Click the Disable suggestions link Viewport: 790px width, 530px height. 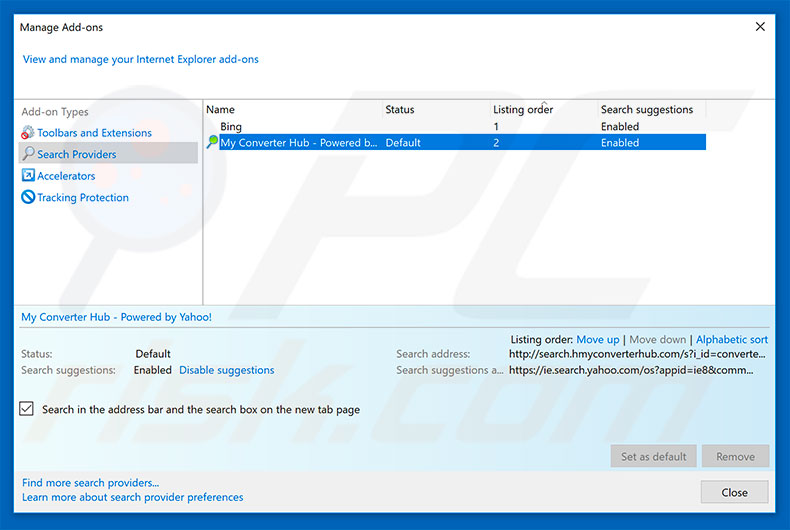click(227, 370)
